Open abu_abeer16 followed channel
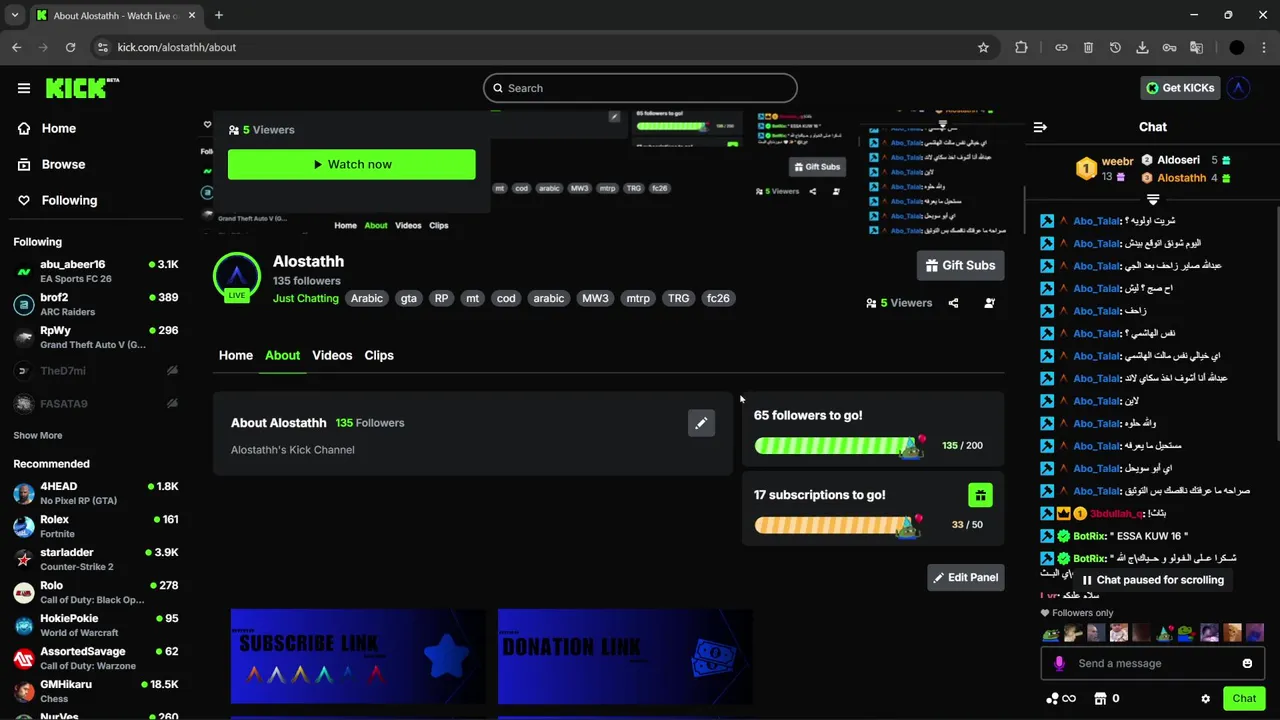This screenshot has width=1280, height=720. pos(96,271)
